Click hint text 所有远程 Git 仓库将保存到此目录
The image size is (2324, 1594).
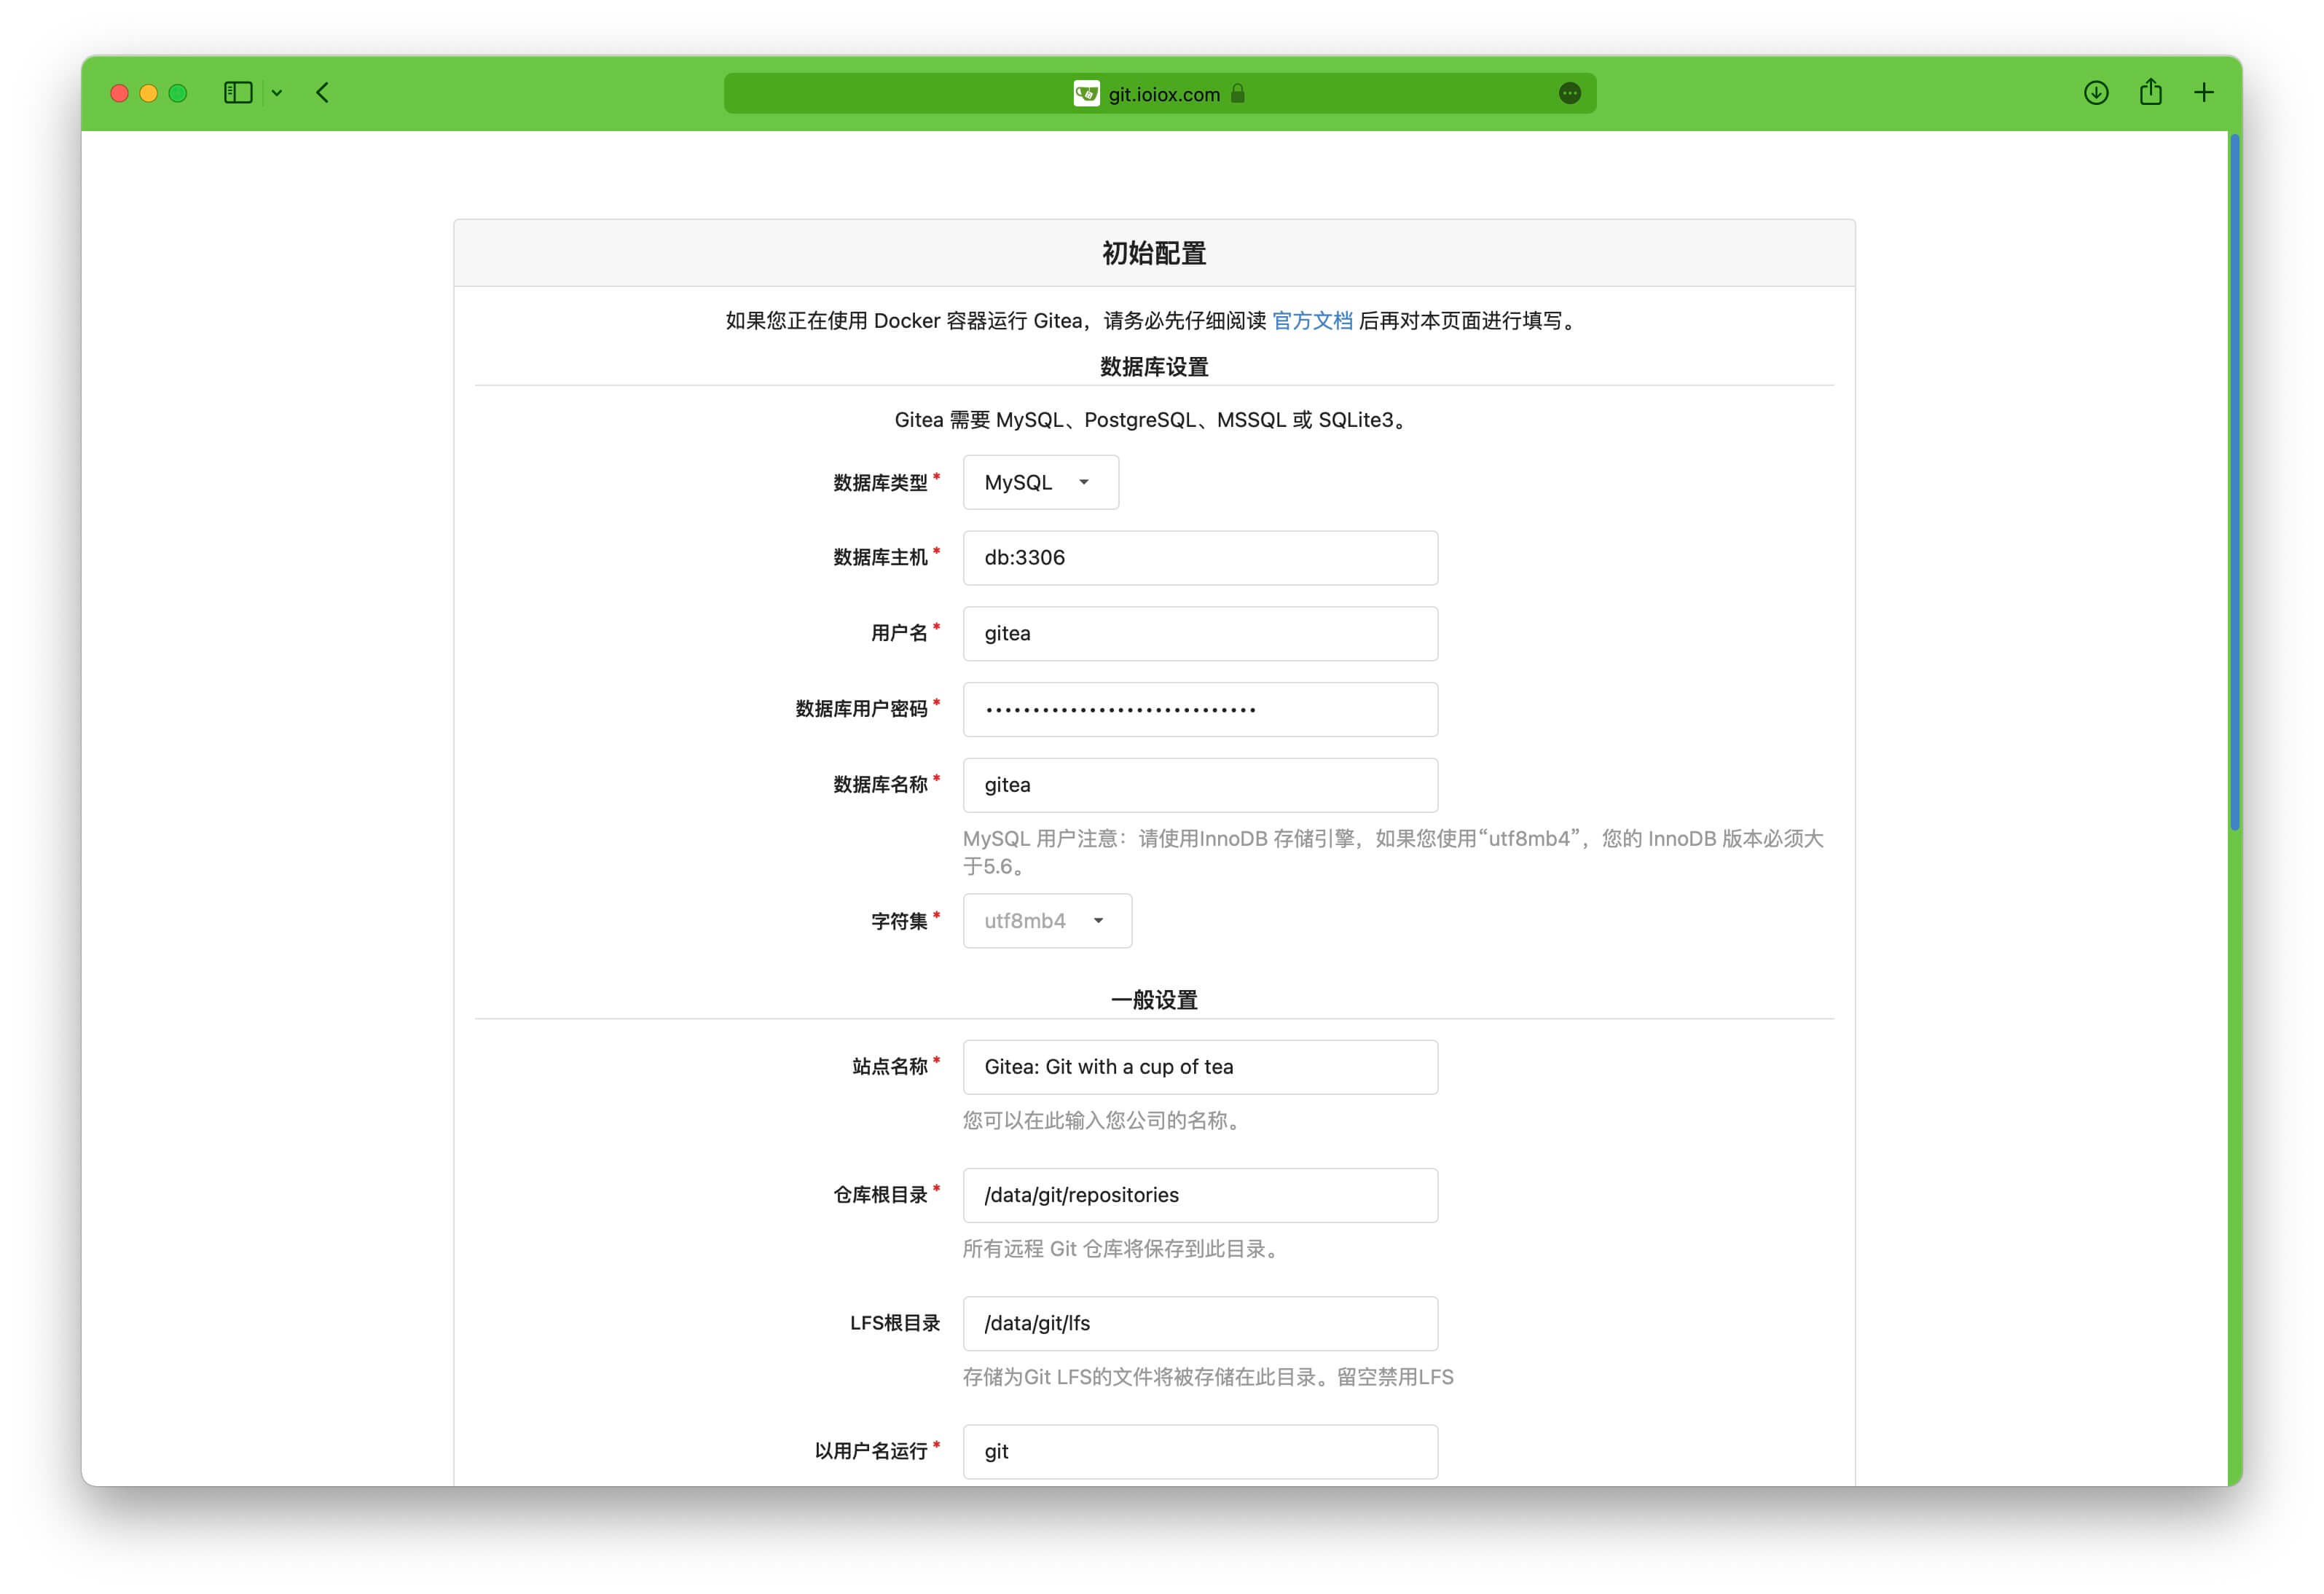1122,1249
